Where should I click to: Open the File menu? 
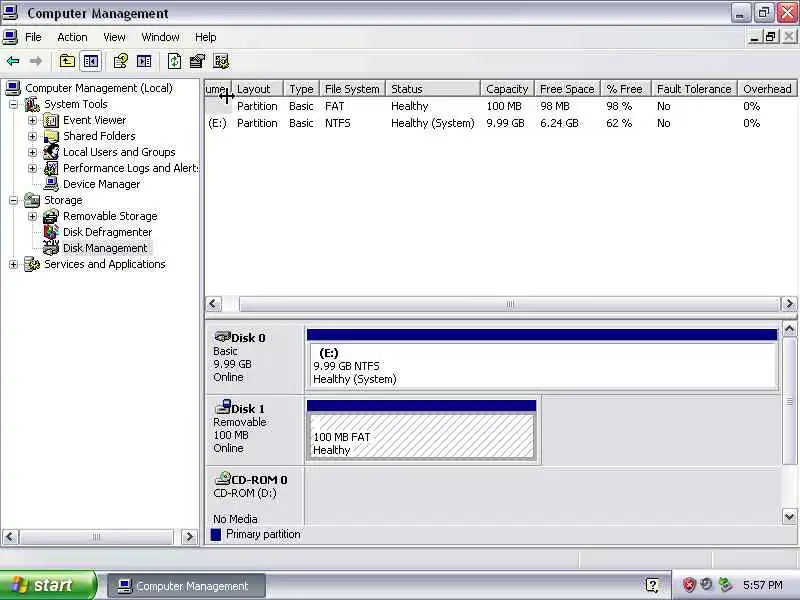pos(33,37)
